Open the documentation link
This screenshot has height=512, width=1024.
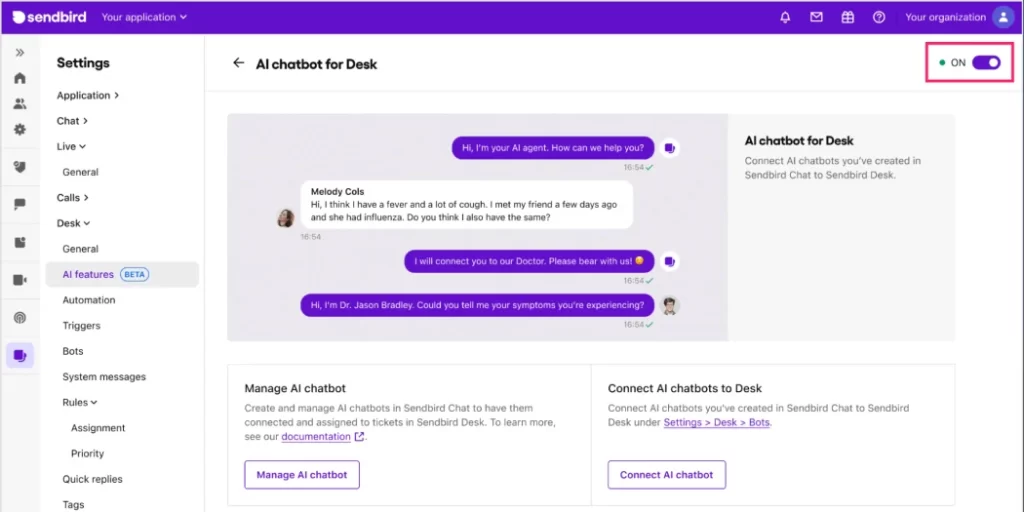316,437
